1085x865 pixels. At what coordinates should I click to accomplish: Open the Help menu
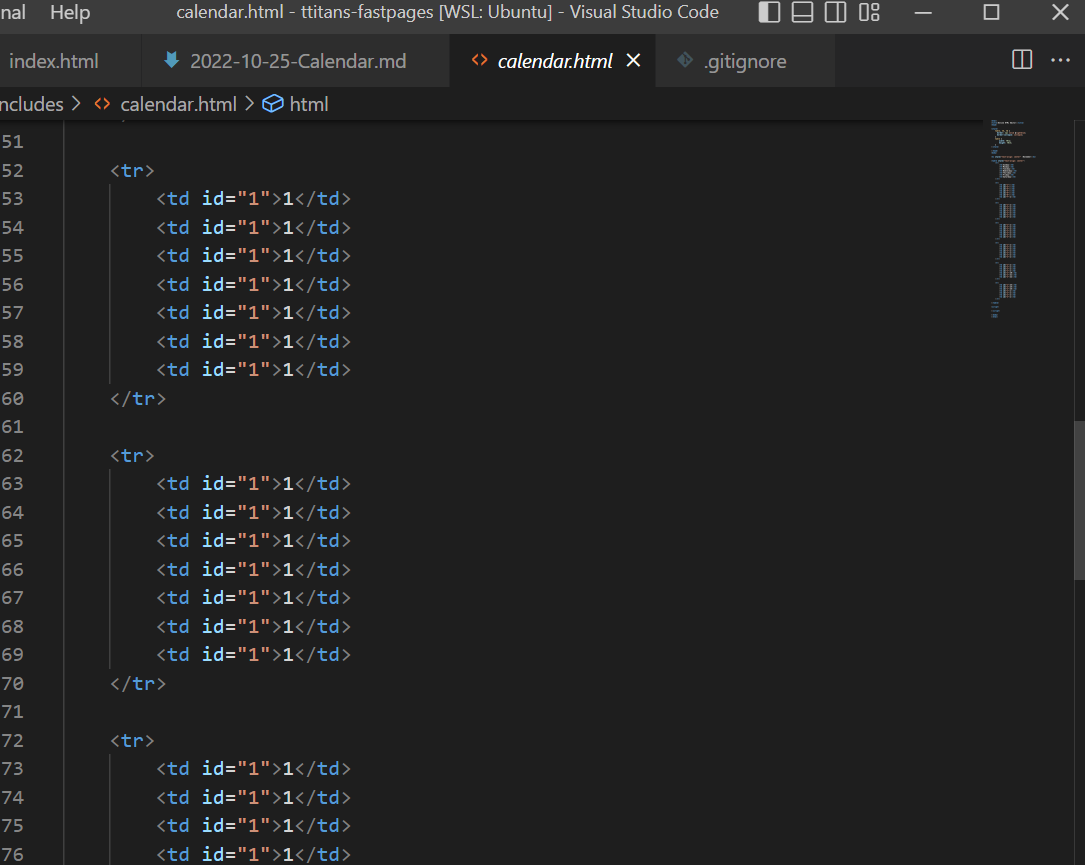pos(69,13)
